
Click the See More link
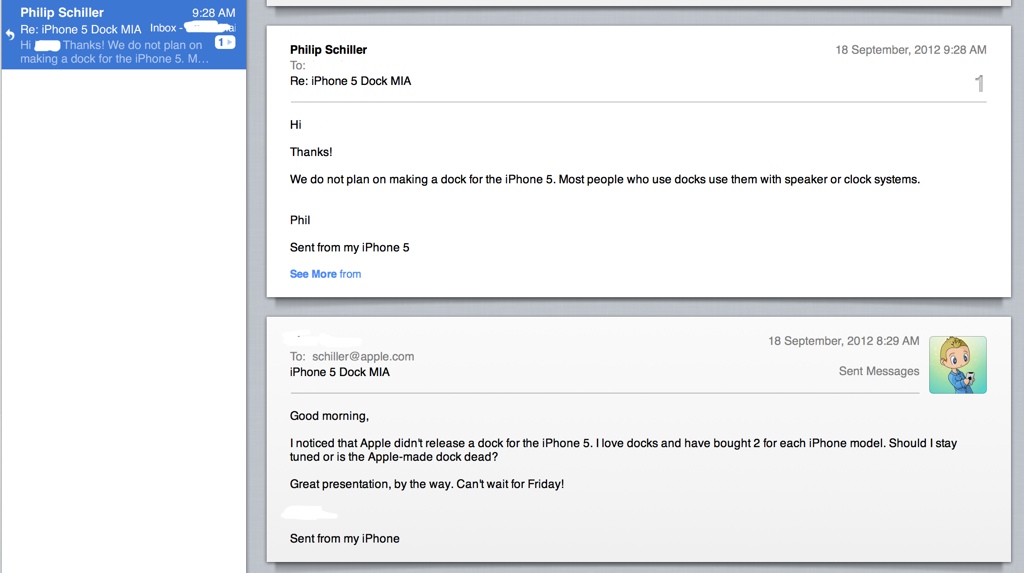pos(313,274)
